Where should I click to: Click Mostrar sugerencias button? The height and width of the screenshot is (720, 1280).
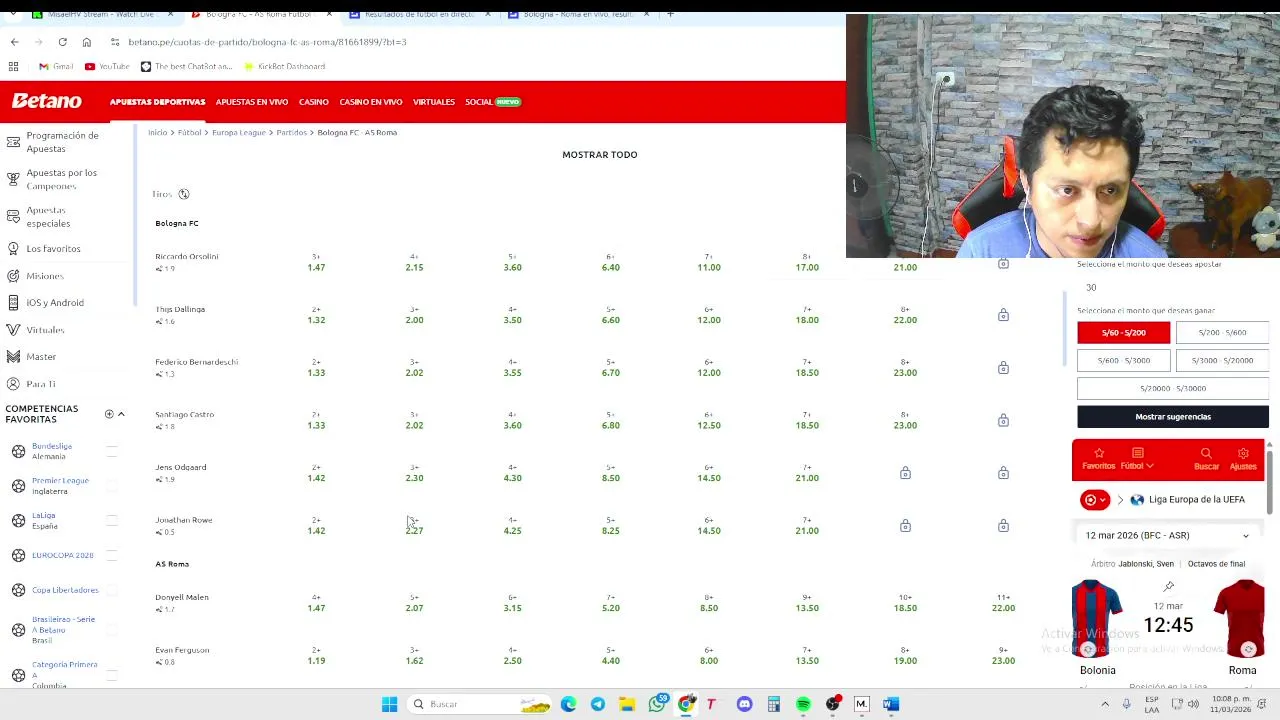1173,416
